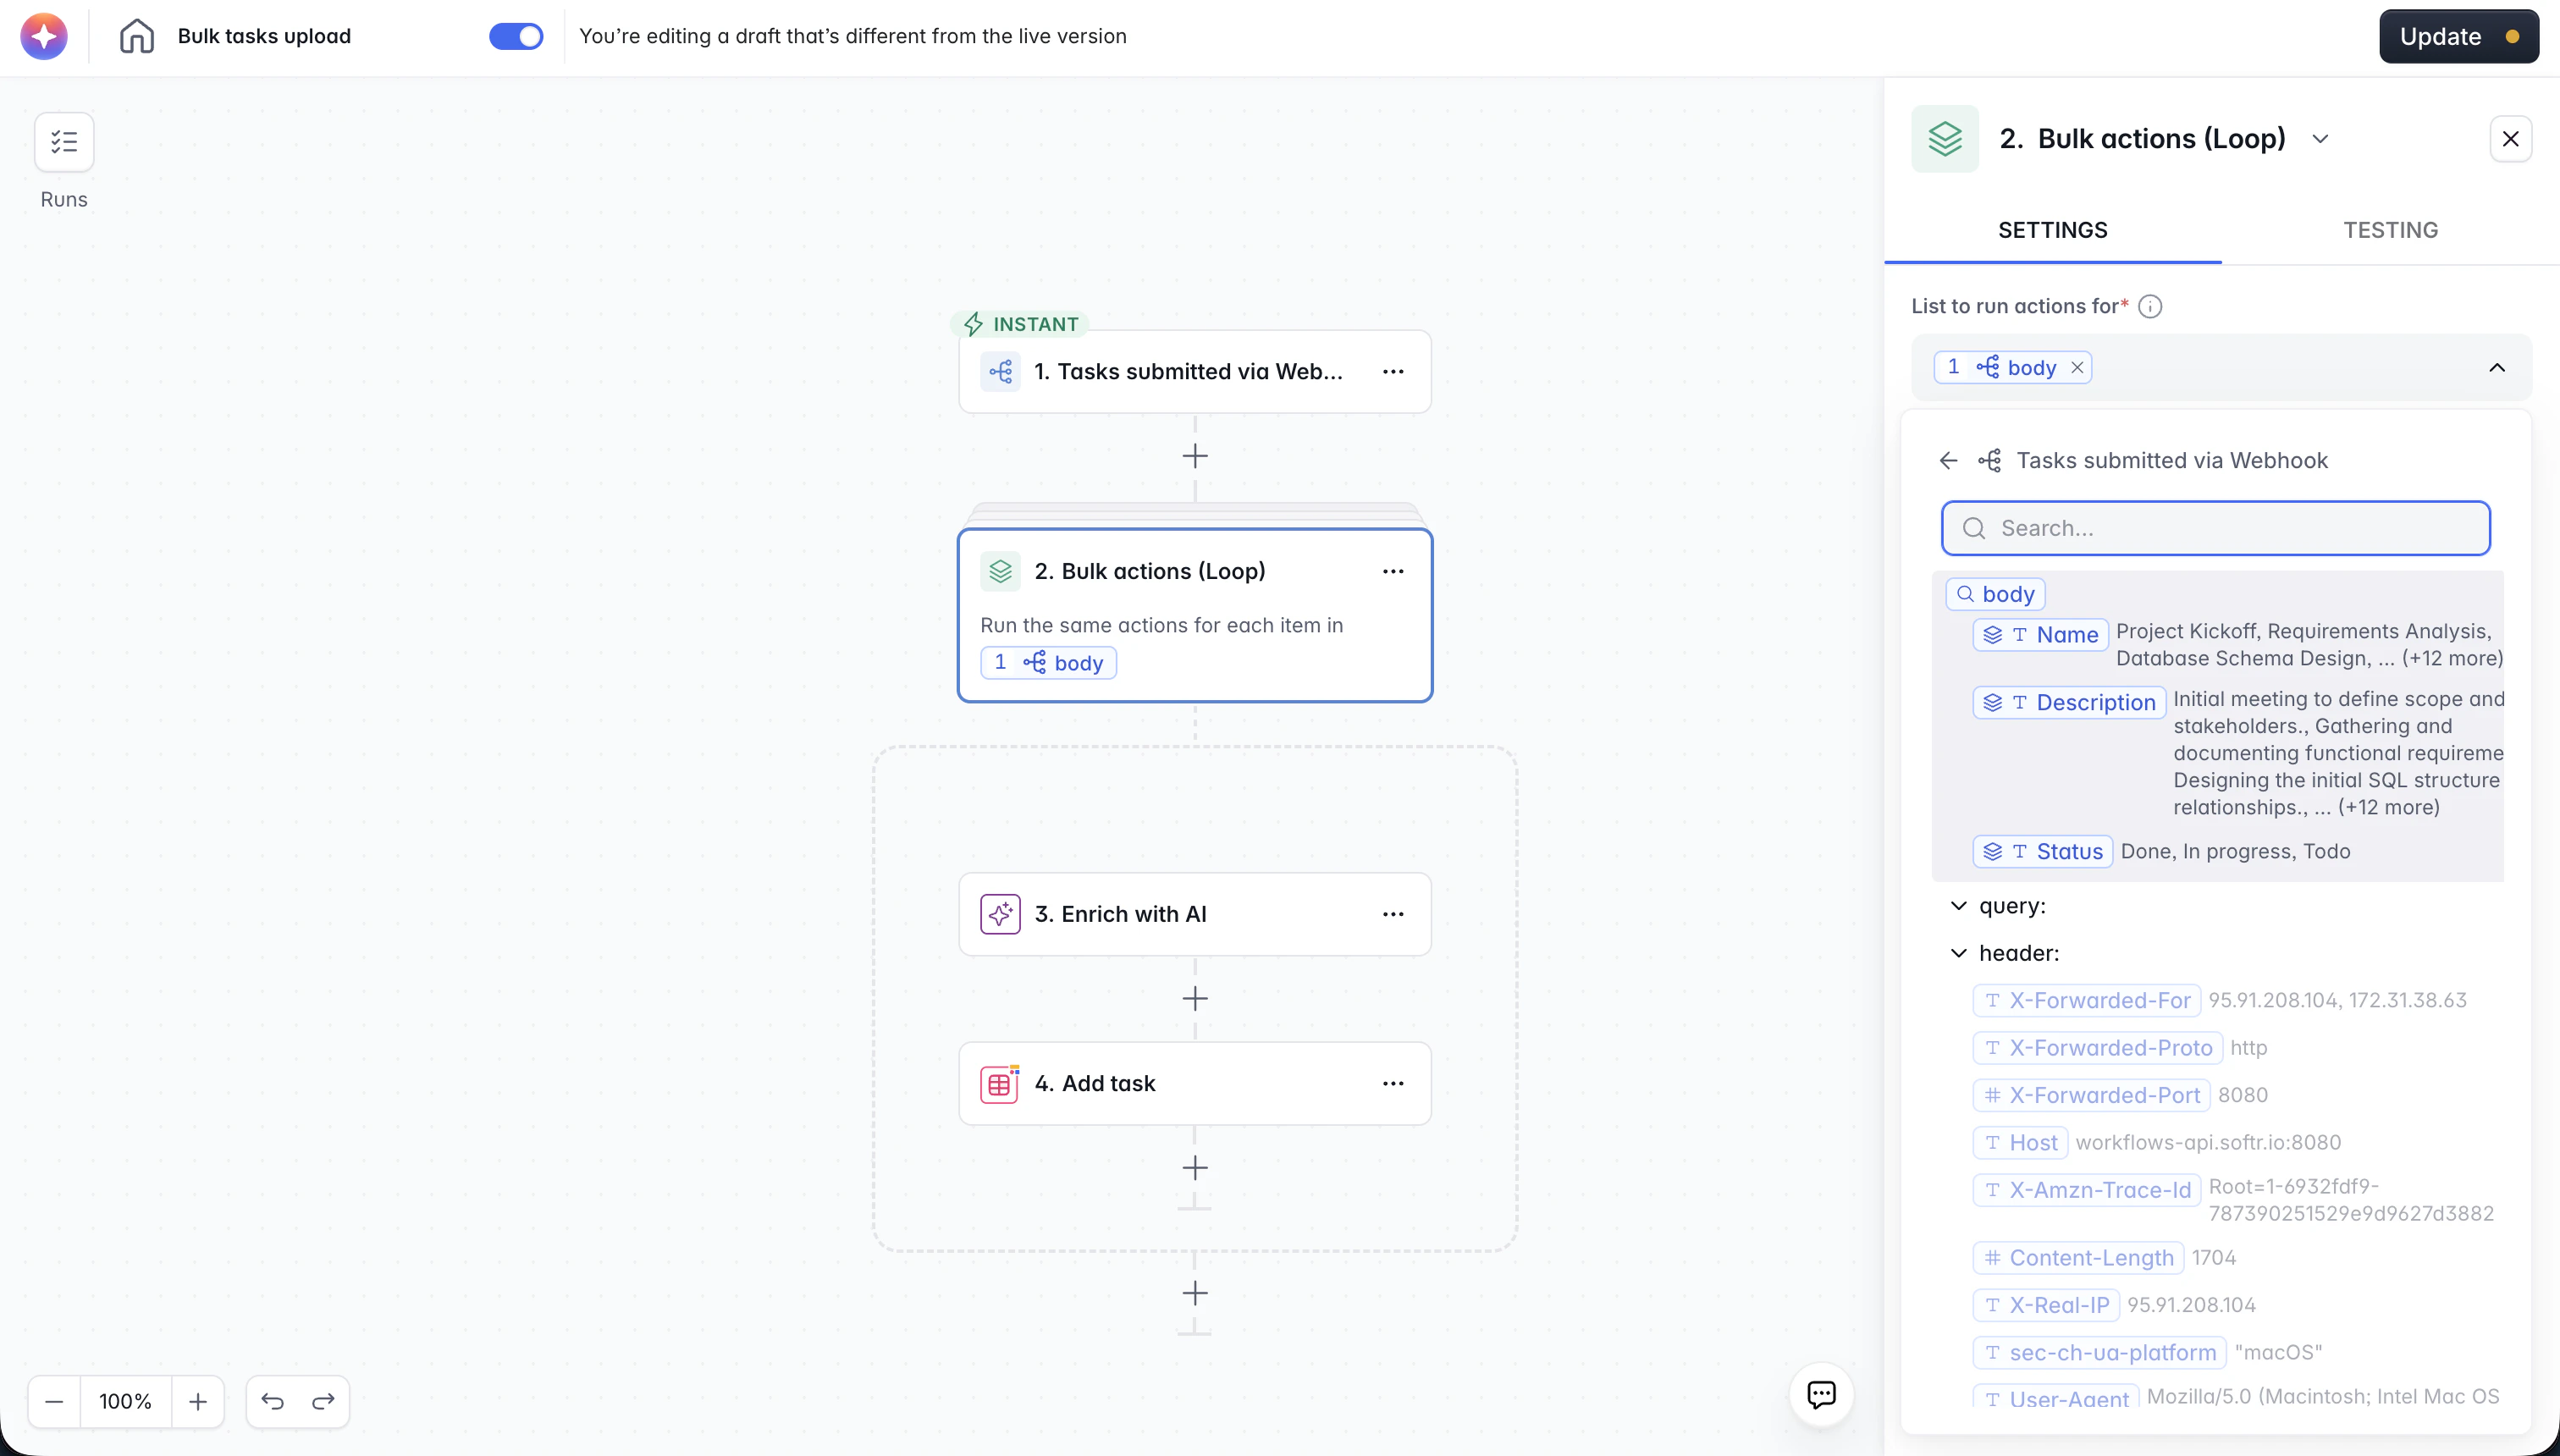This screenshot has height=1456, width=2560.
Task: Switch to the TESTING tab
Action: [x=2391, y=229]
